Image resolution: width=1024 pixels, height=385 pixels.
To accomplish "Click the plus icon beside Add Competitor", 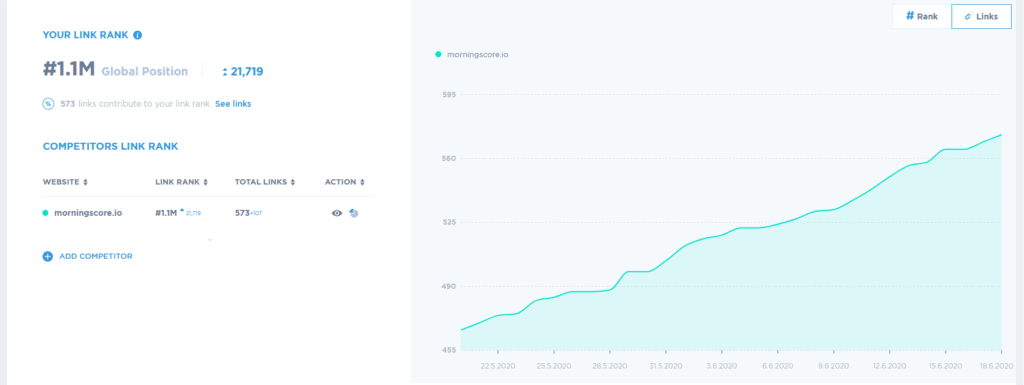I will point(48,256).
